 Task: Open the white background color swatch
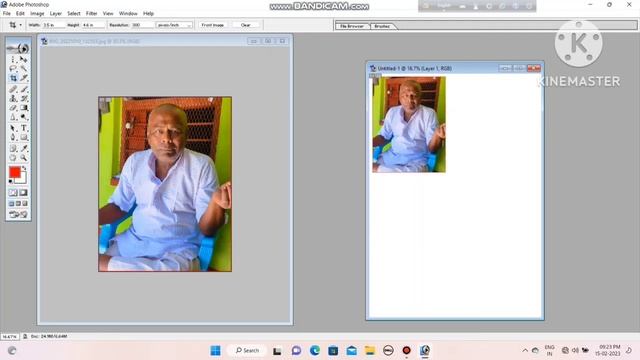point(22,179)
